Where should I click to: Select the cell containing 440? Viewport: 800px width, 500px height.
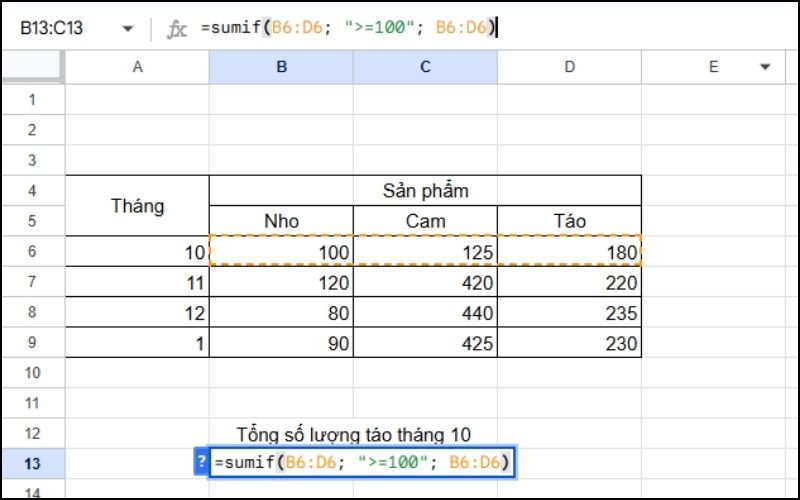coord(425,312)
